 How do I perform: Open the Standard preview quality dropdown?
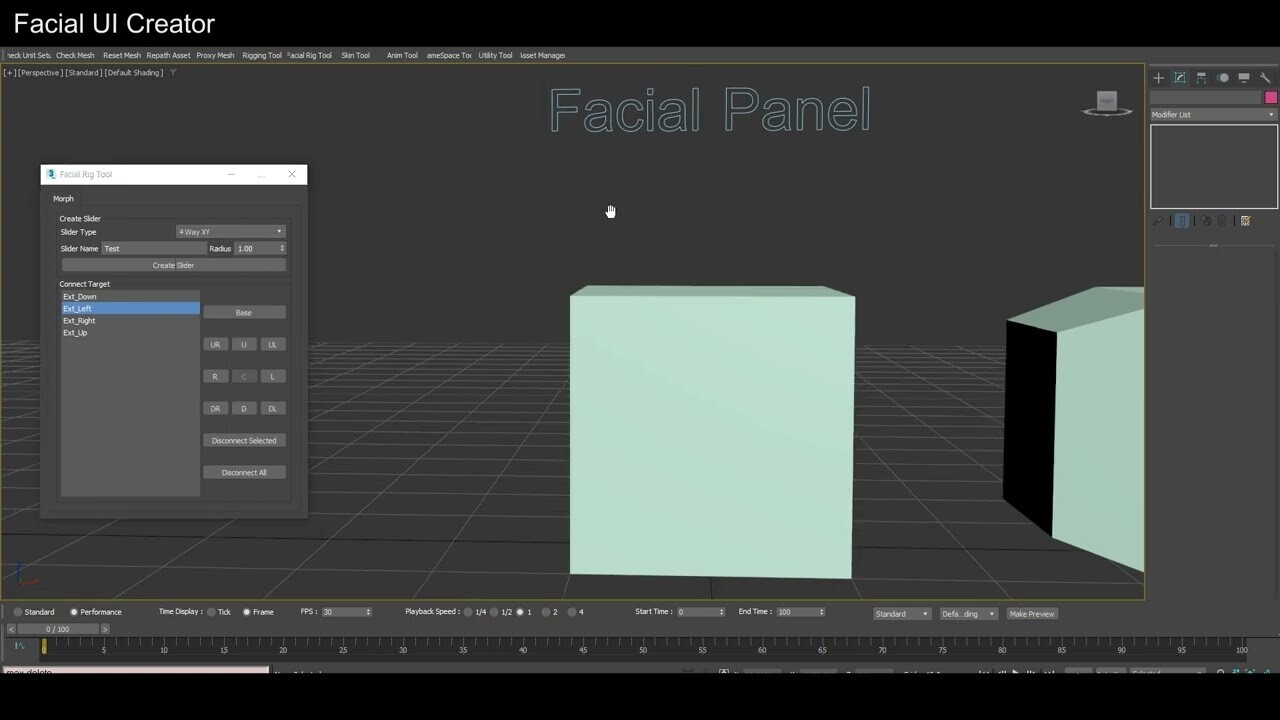coord(900,613)
